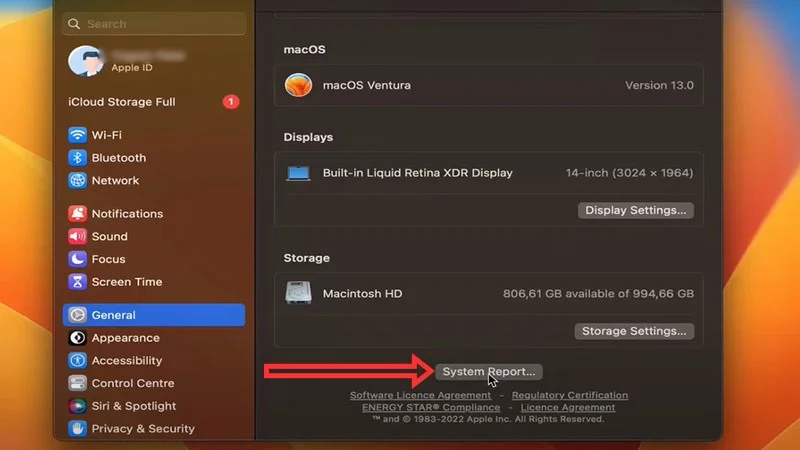Click the Network globe icon
Viewport: 800px width, 450px height.
pyautogui.click(x=77, y=180)
